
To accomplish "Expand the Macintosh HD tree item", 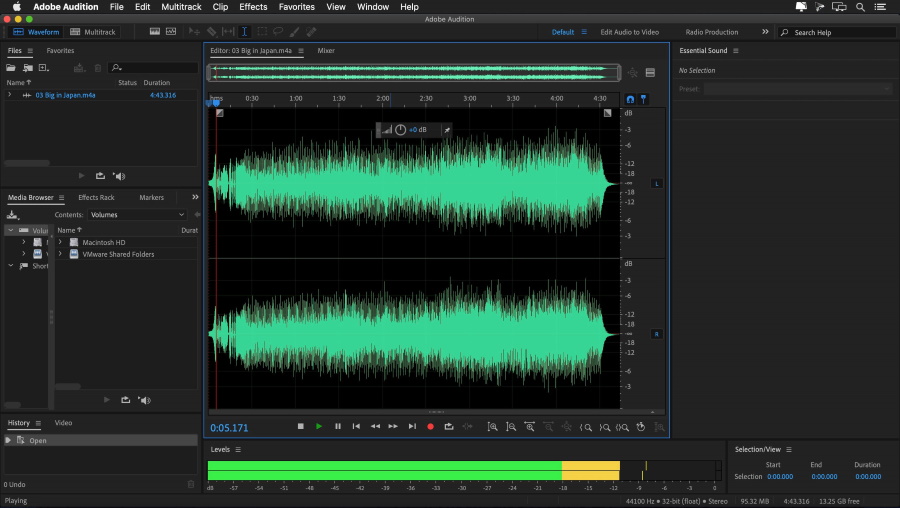I will (x=60, y=242).
